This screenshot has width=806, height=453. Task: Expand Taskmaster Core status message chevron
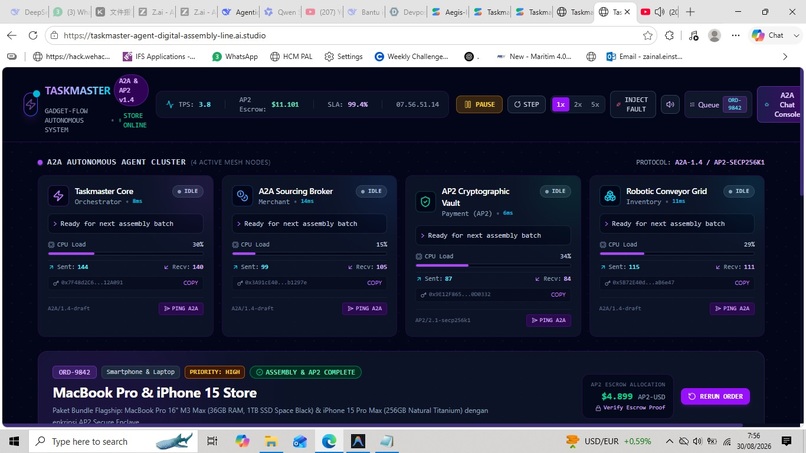(55, 224)
